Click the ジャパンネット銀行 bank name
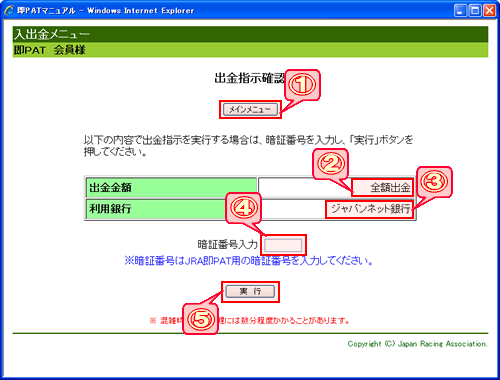Viewport: 500px width, 380px height. click(370, 209)
